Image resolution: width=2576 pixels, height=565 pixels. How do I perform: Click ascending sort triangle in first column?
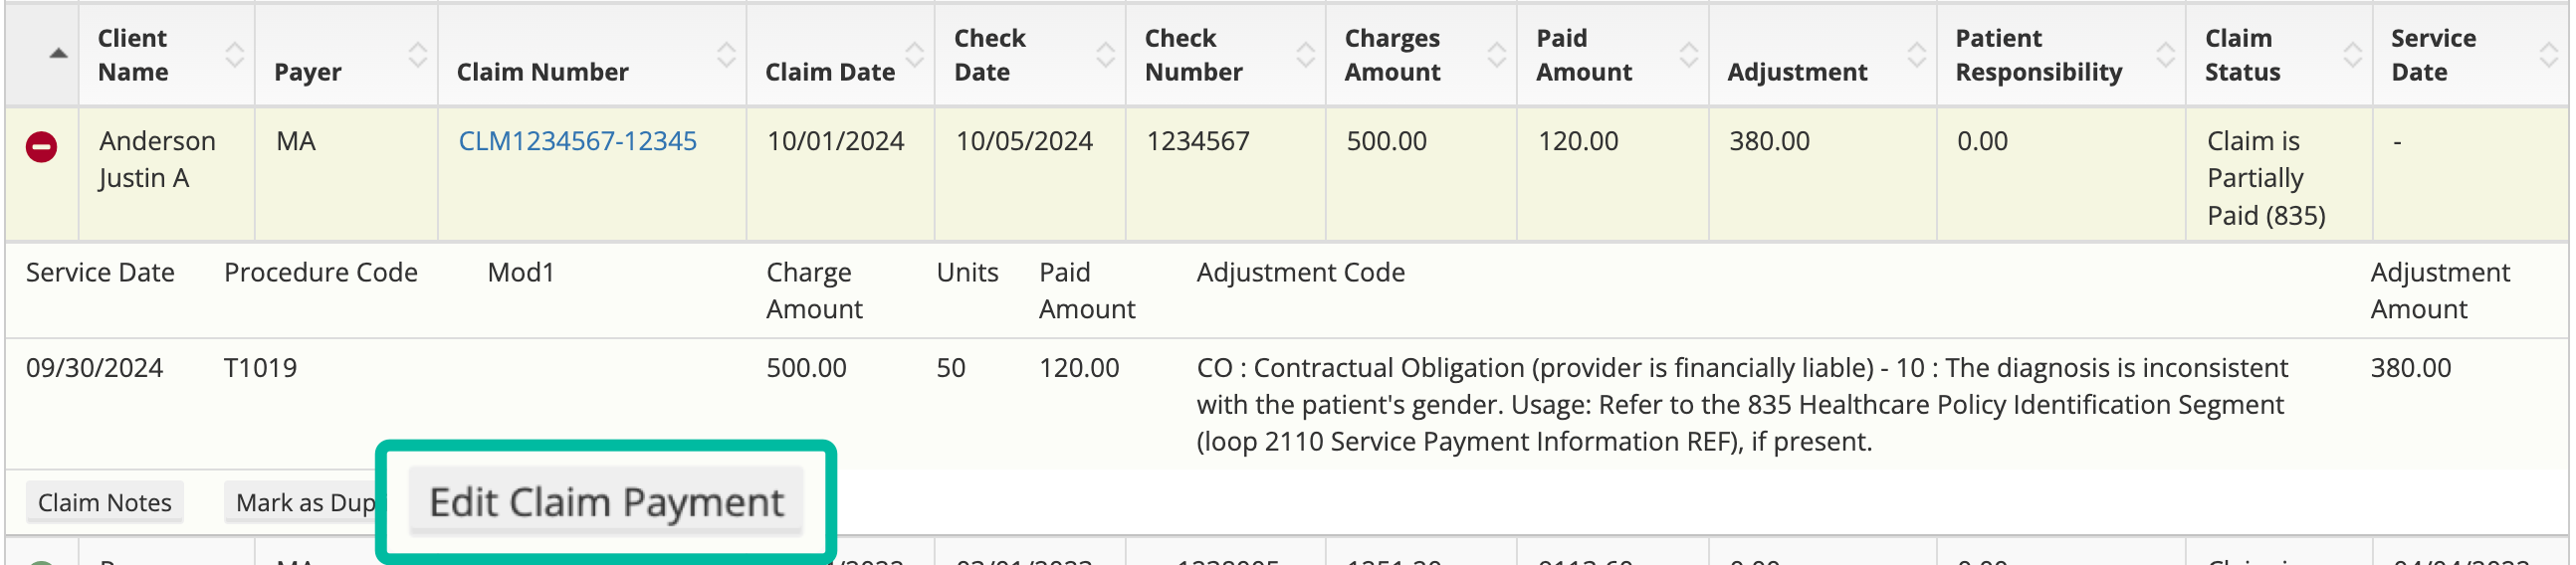tap(59, 53)
